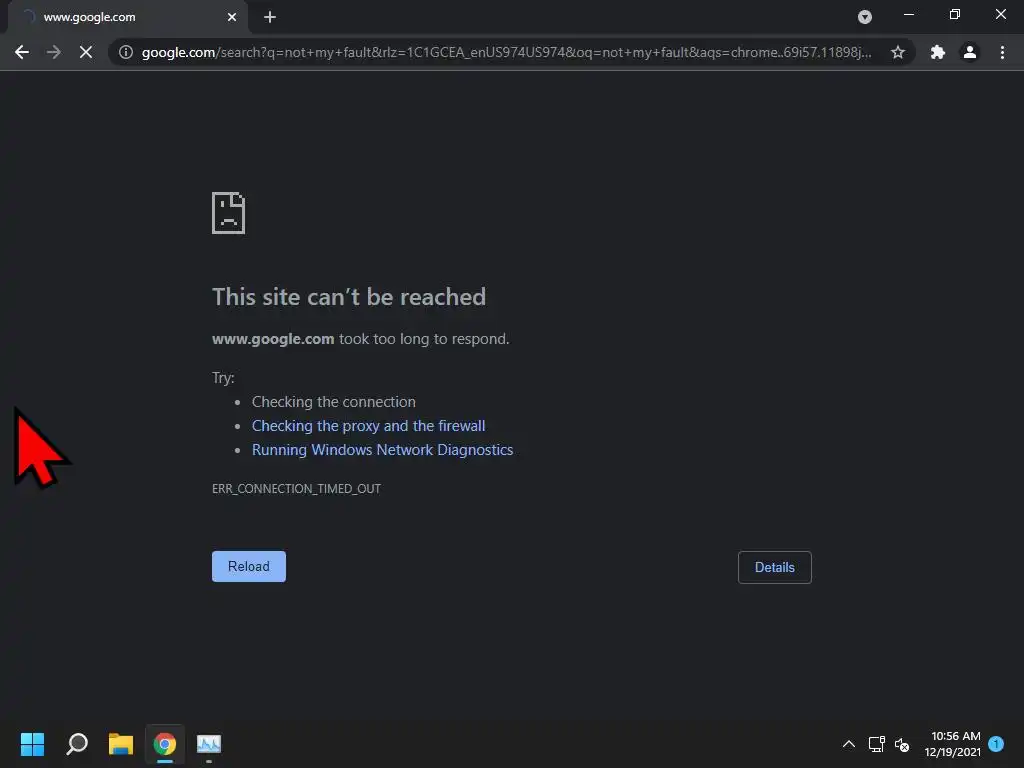View site information icon in address bar
This screenshot has height=768, width=1024.
pyautogui.click(x=126, y=52)
